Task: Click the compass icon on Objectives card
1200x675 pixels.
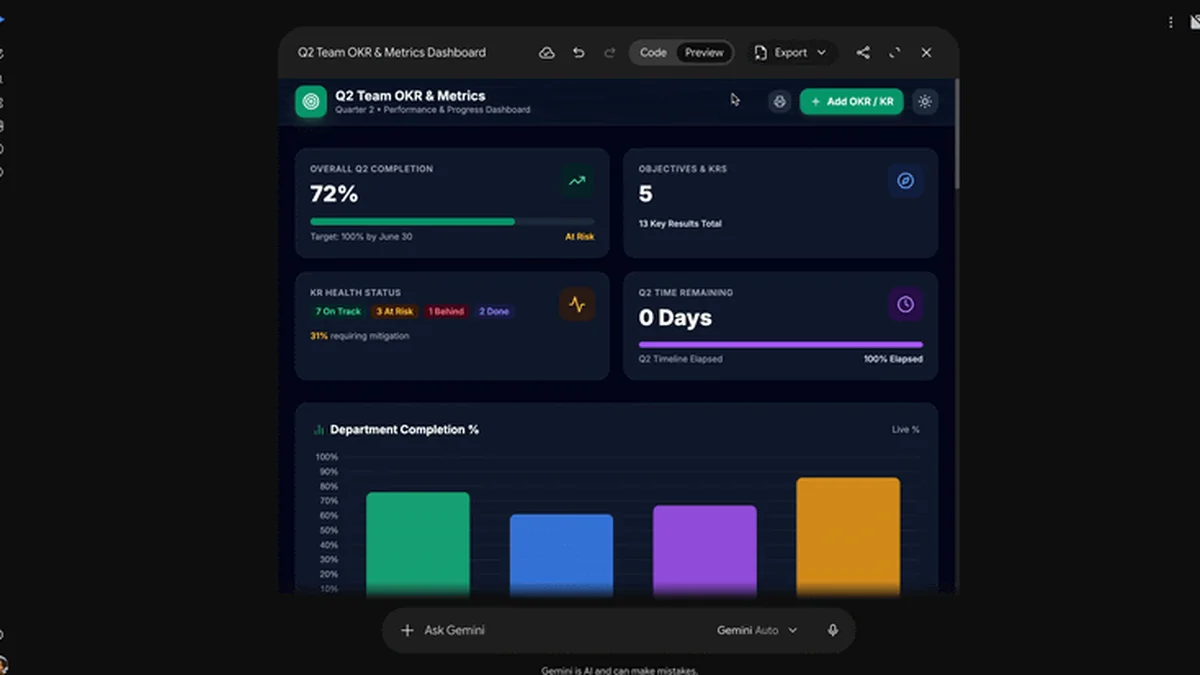Action: coord(905,181)
